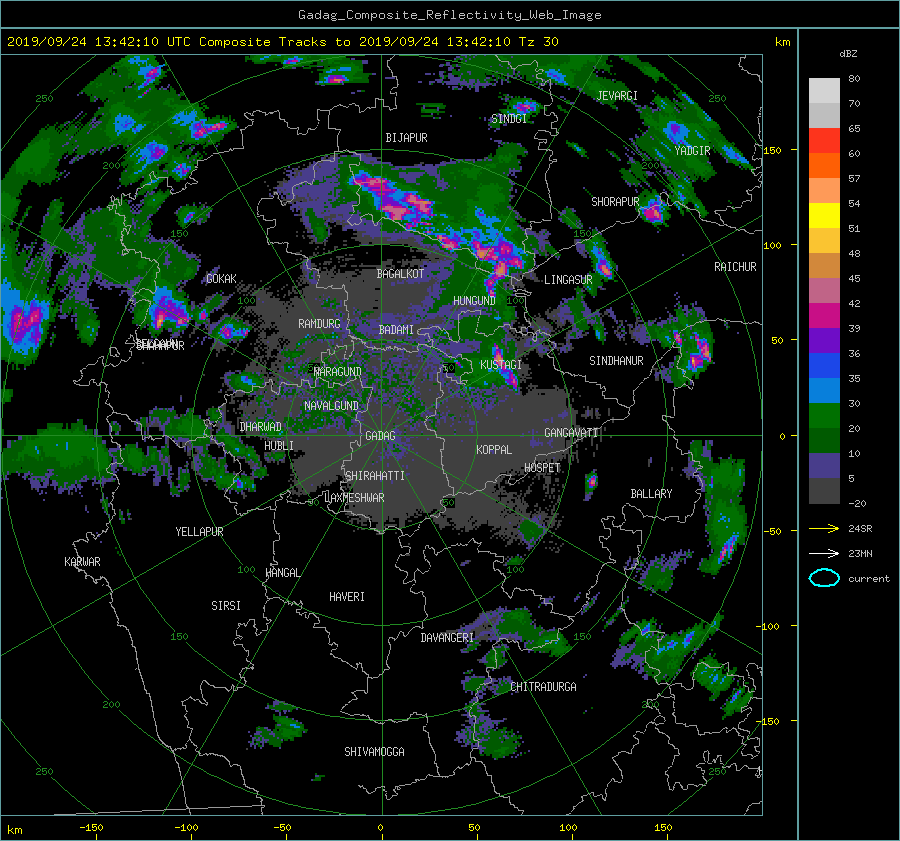The image size is (900, 841).
Task: Click the BADAMI city label
Action: pyautogui.click(x=396, y=330)
